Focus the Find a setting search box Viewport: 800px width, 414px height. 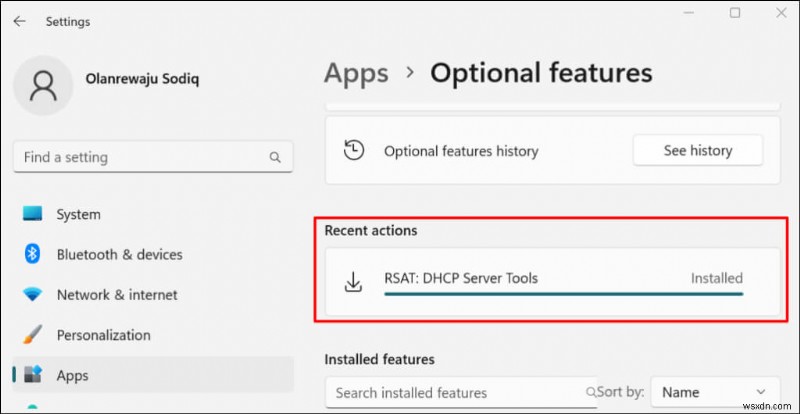pos(153,157)
